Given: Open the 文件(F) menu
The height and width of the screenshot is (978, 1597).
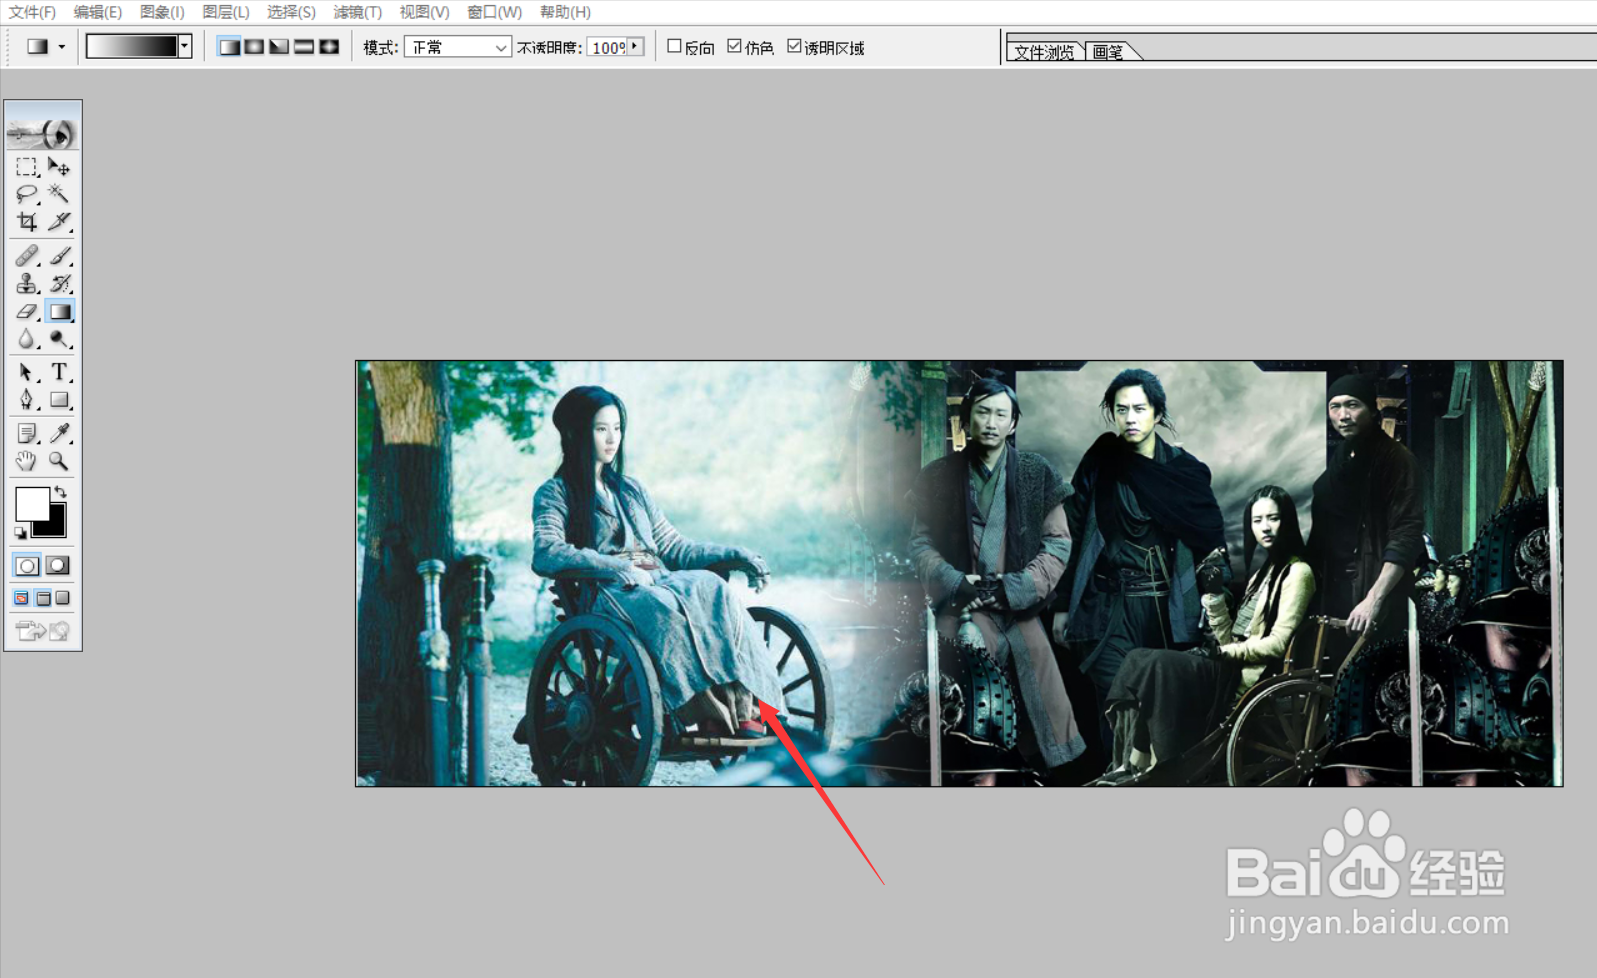Looking at the screenshot, I should pyautogui.click(x=32, y=12).
